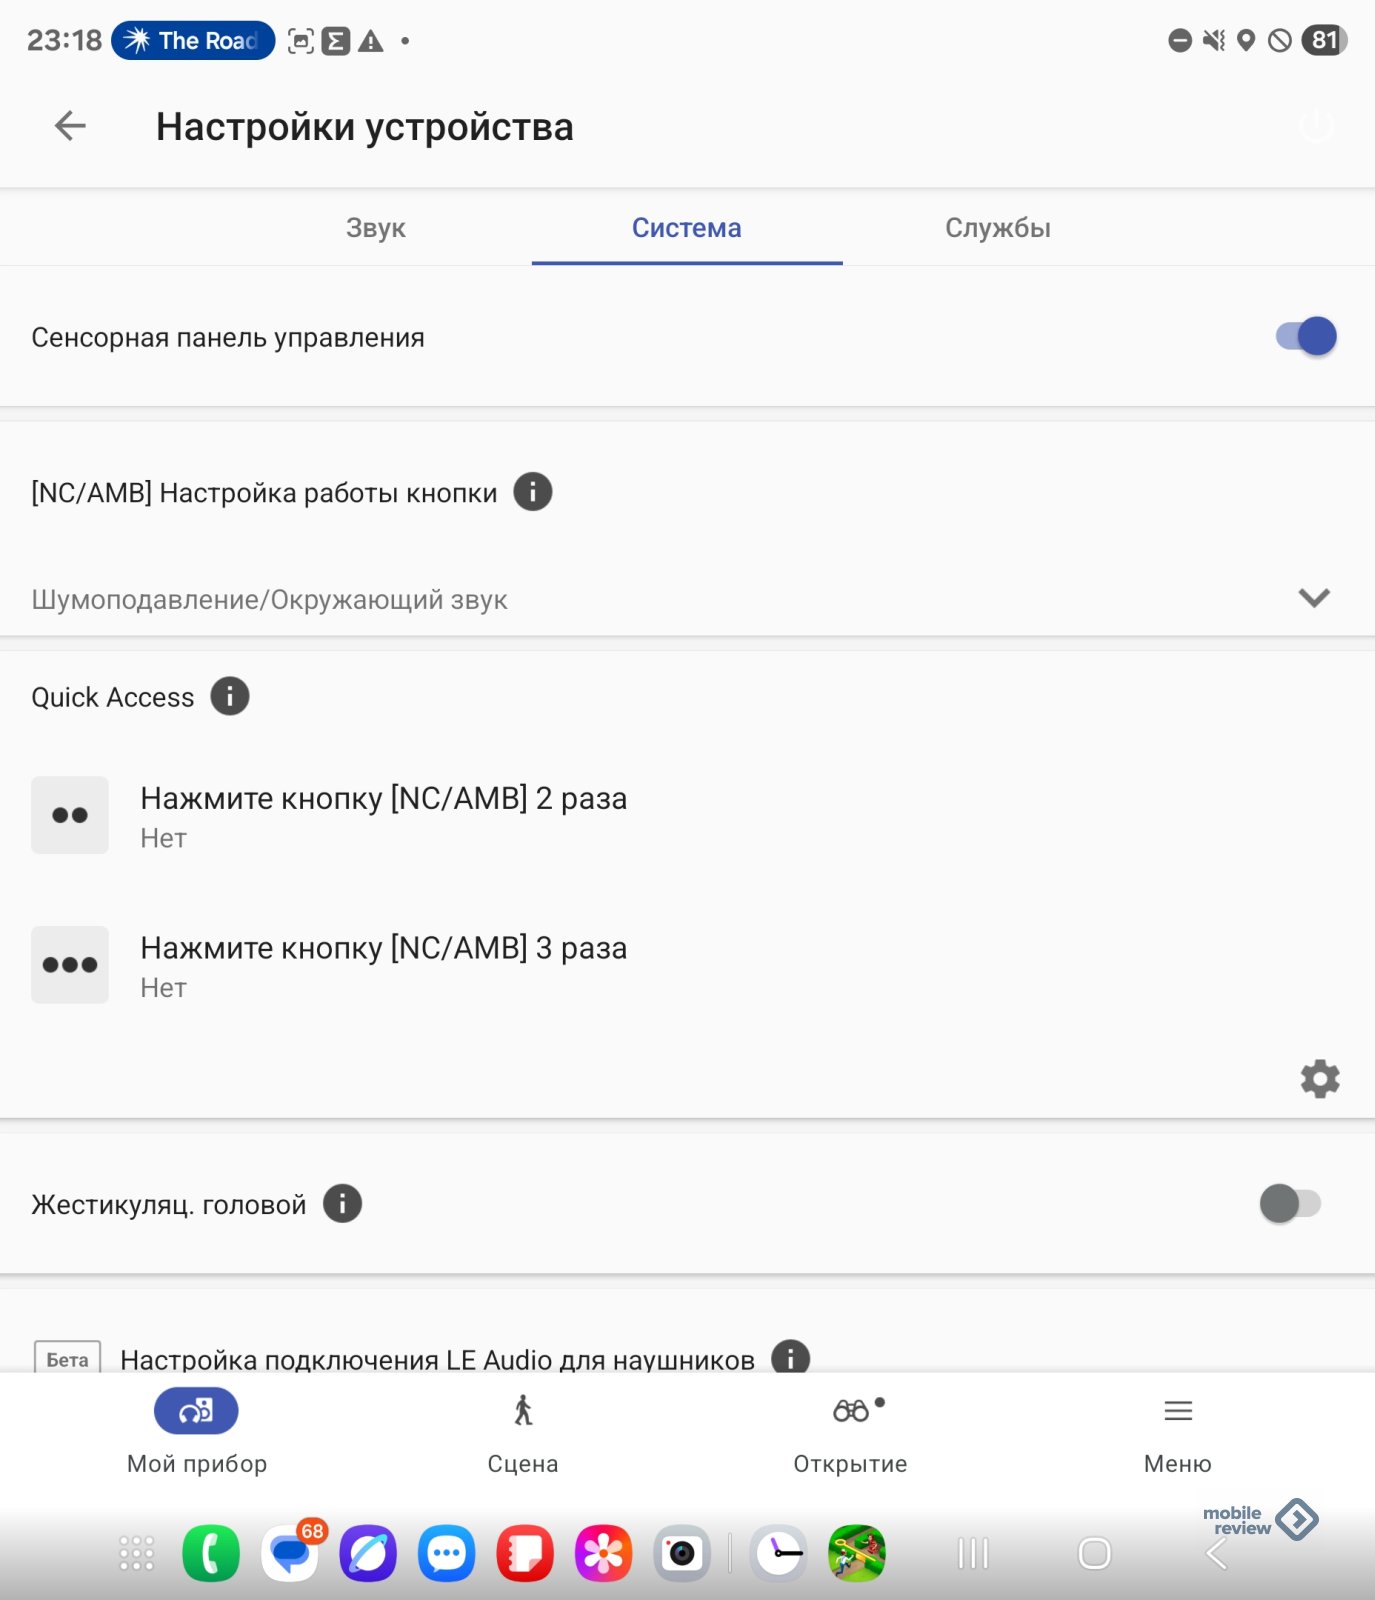Launch the phone app from the dock

211,1553
